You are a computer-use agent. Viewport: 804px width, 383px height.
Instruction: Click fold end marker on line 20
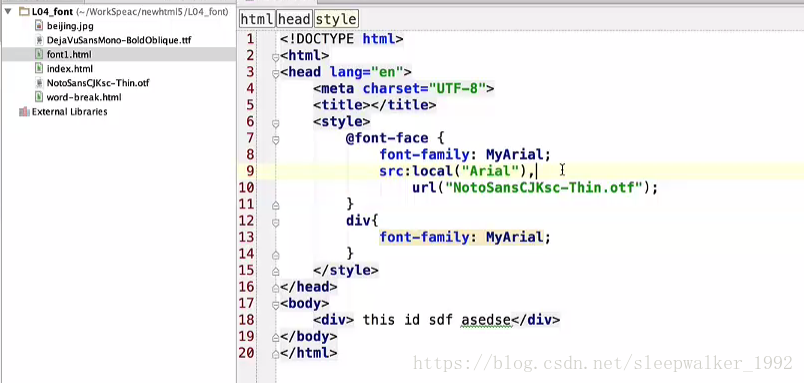click(275, 354)
